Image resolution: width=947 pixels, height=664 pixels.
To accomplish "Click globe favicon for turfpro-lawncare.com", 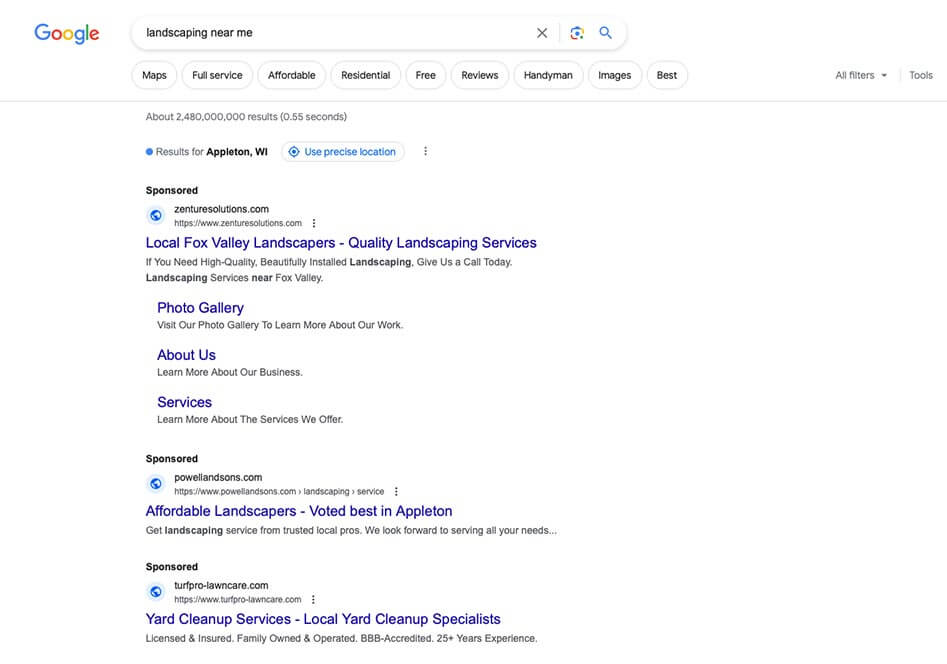I will pos(156,592).
